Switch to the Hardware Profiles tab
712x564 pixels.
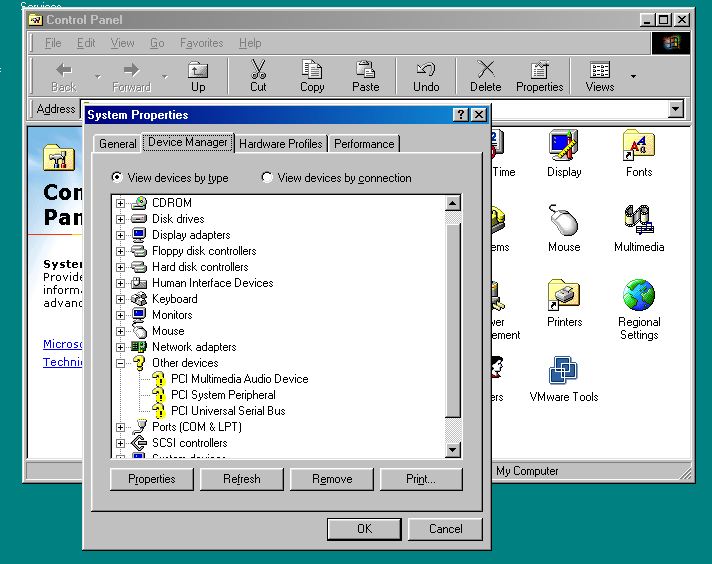pyautogui.click(x=281, y=143)
